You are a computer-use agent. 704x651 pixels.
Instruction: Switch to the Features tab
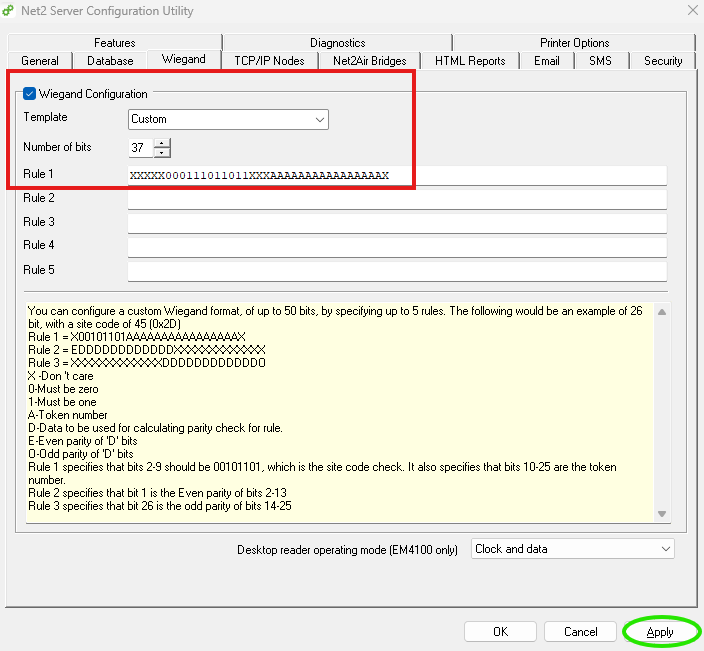pyautogui.click(x=114, y=43)
